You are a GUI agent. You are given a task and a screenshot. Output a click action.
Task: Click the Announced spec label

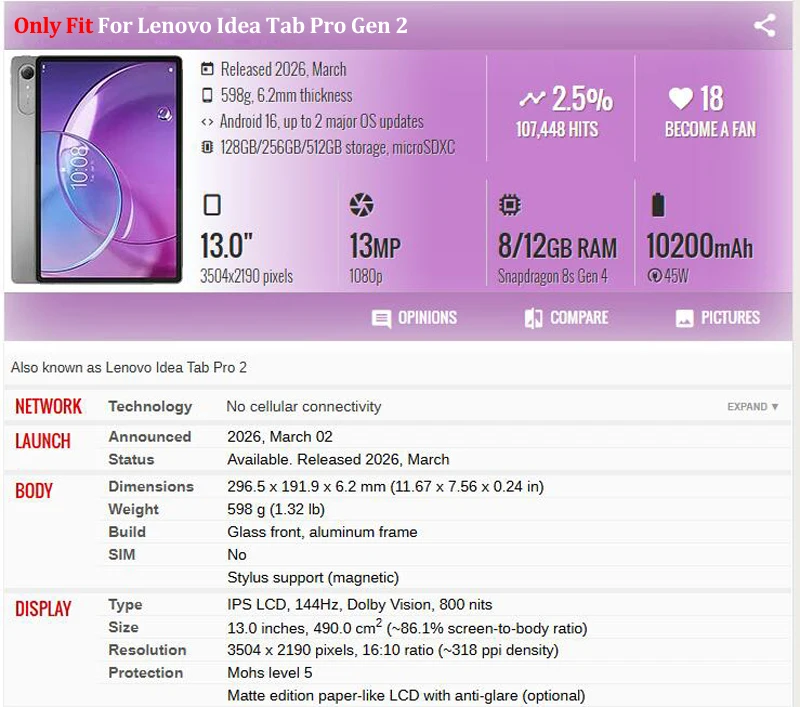coord(150,437)
